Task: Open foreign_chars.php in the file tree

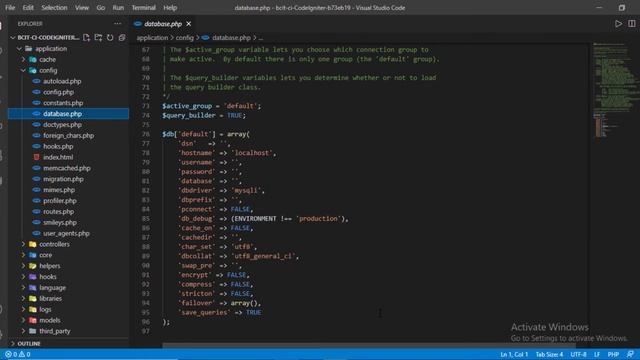Action: pos(69,136)
